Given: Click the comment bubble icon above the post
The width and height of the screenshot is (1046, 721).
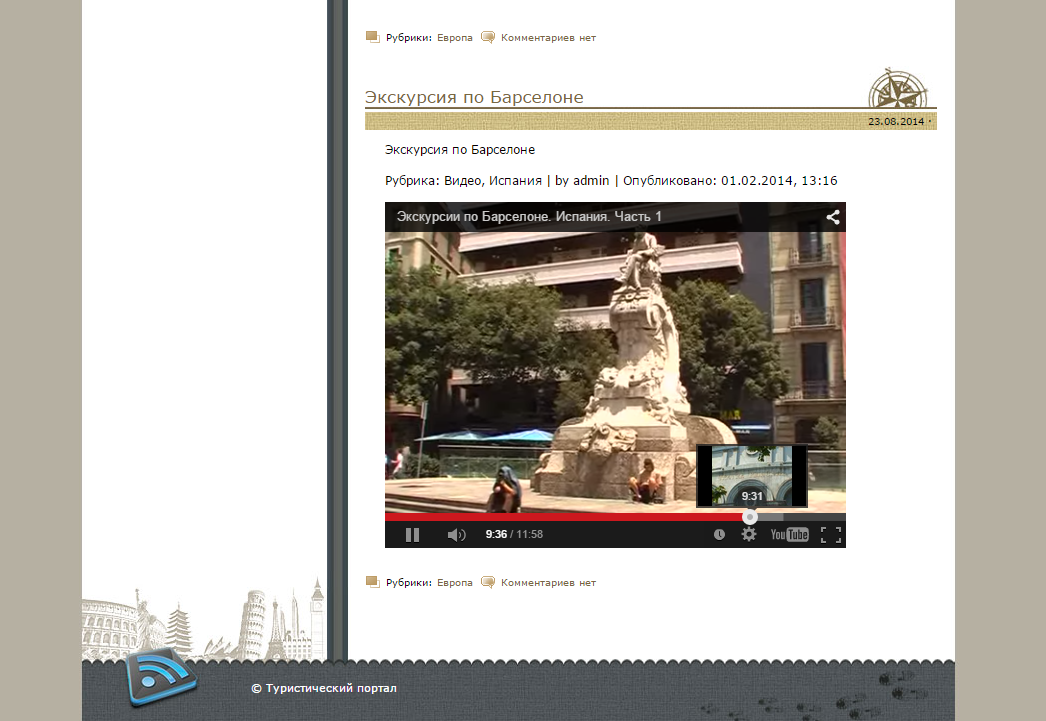Looking at the screenshot, I should tap(488, 37).
